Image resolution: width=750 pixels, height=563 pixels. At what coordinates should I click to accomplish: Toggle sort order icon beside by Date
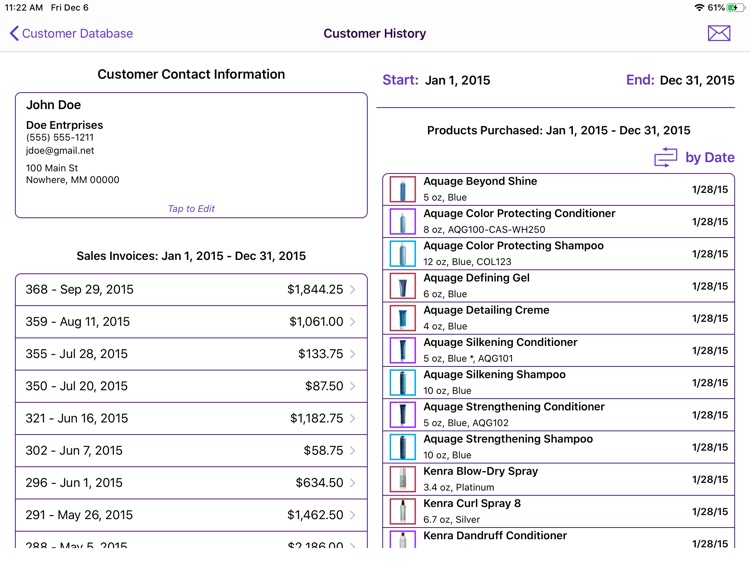tap(666, 157)
